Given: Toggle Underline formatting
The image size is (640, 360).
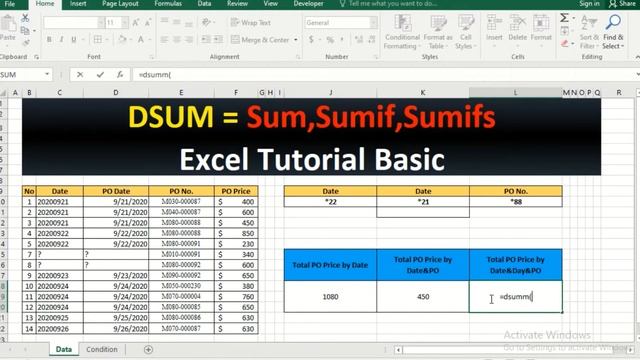Looking at the screenshot, I should click(73, 40).
